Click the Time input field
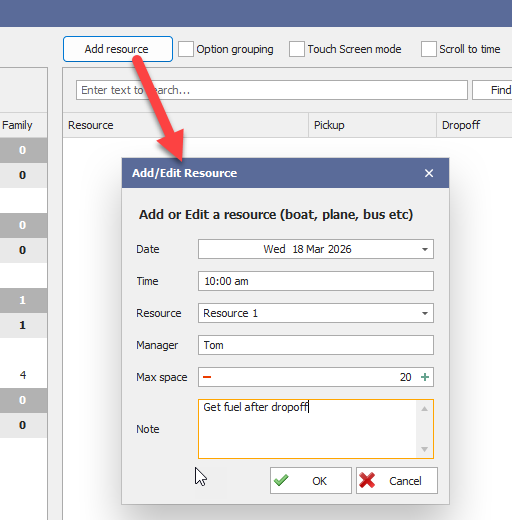This screenshot has width=512, height=520. [316, 281]
